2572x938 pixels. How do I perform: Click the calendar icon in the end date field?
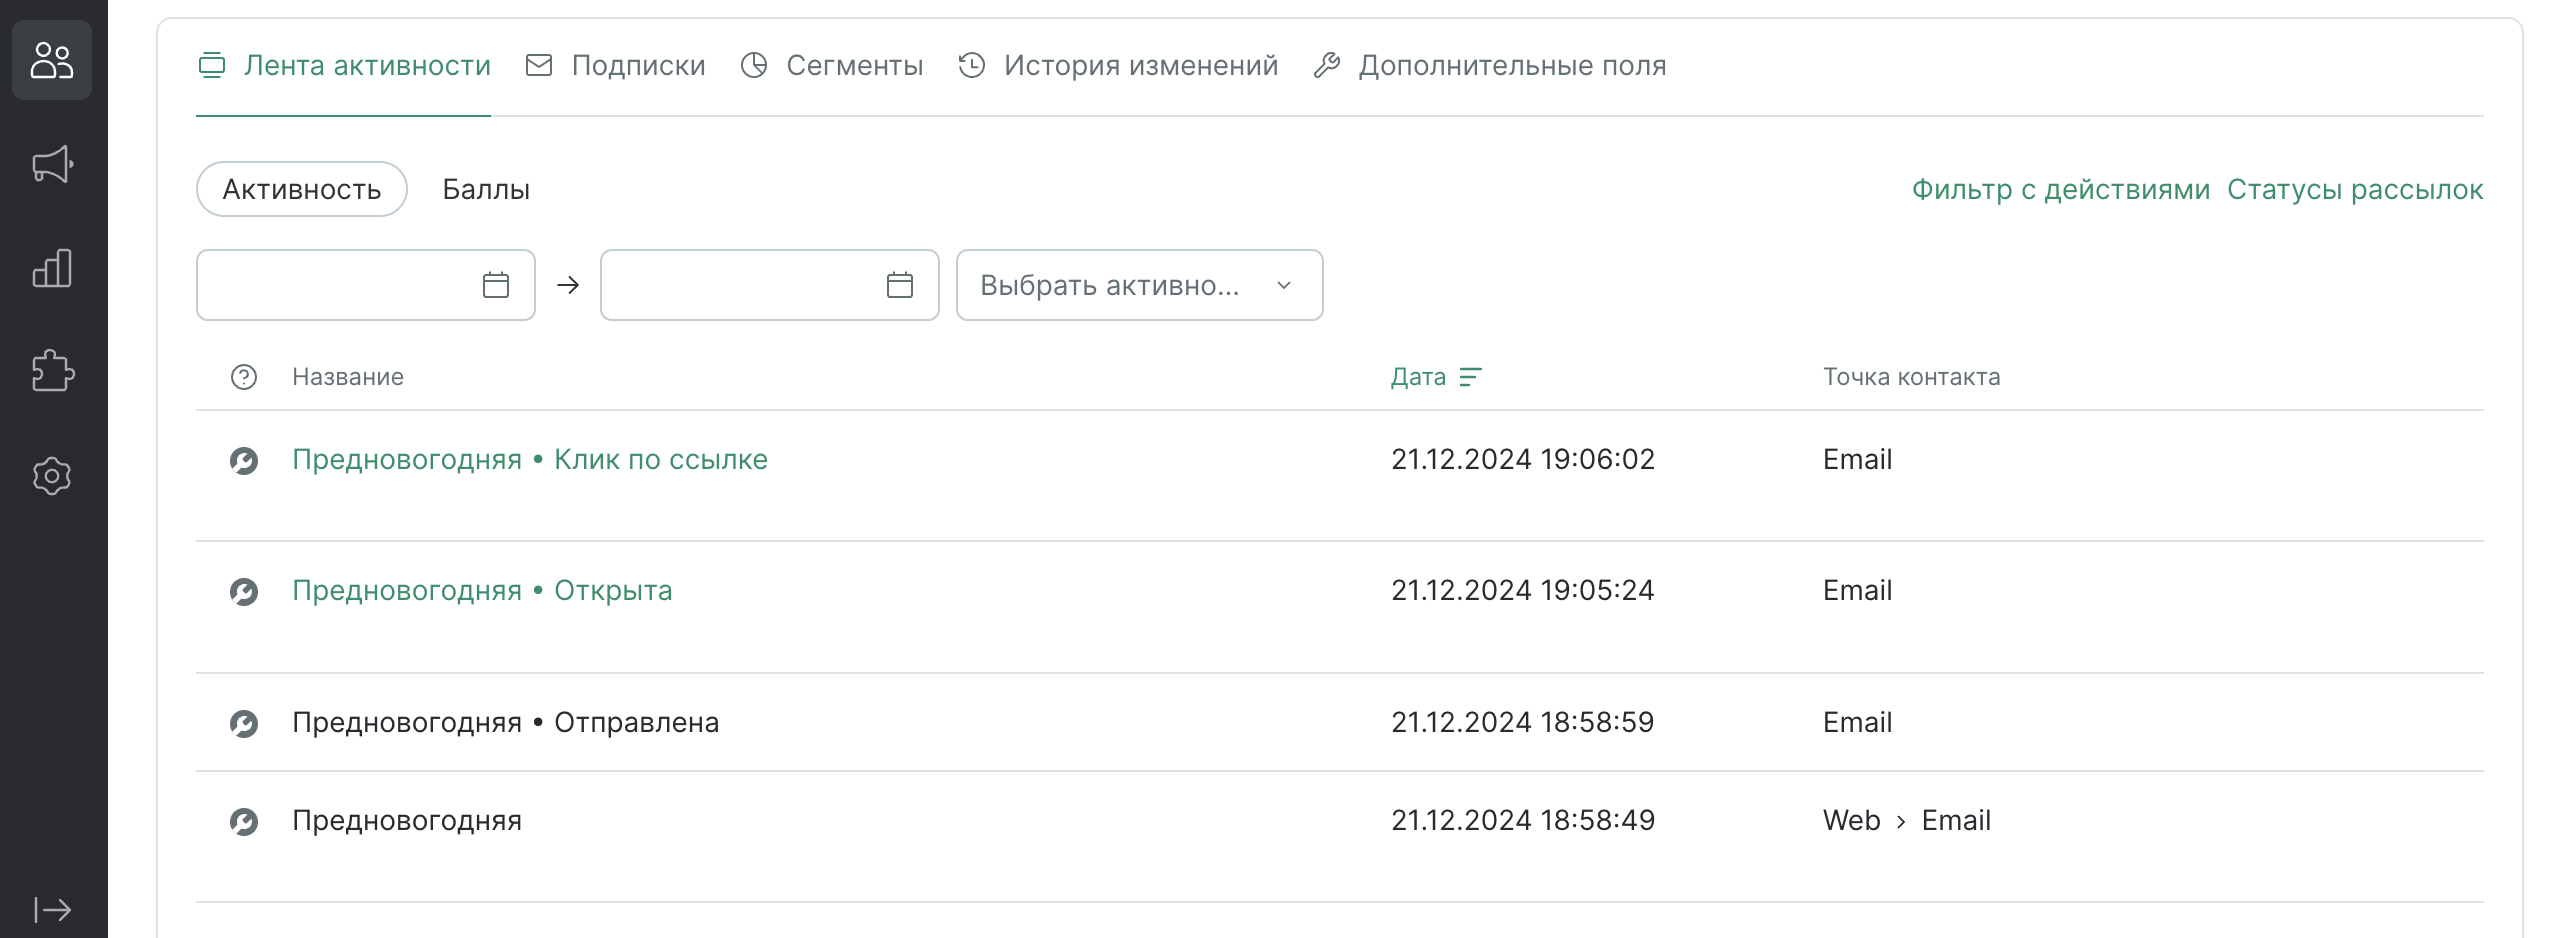click(x=900, y=285)
